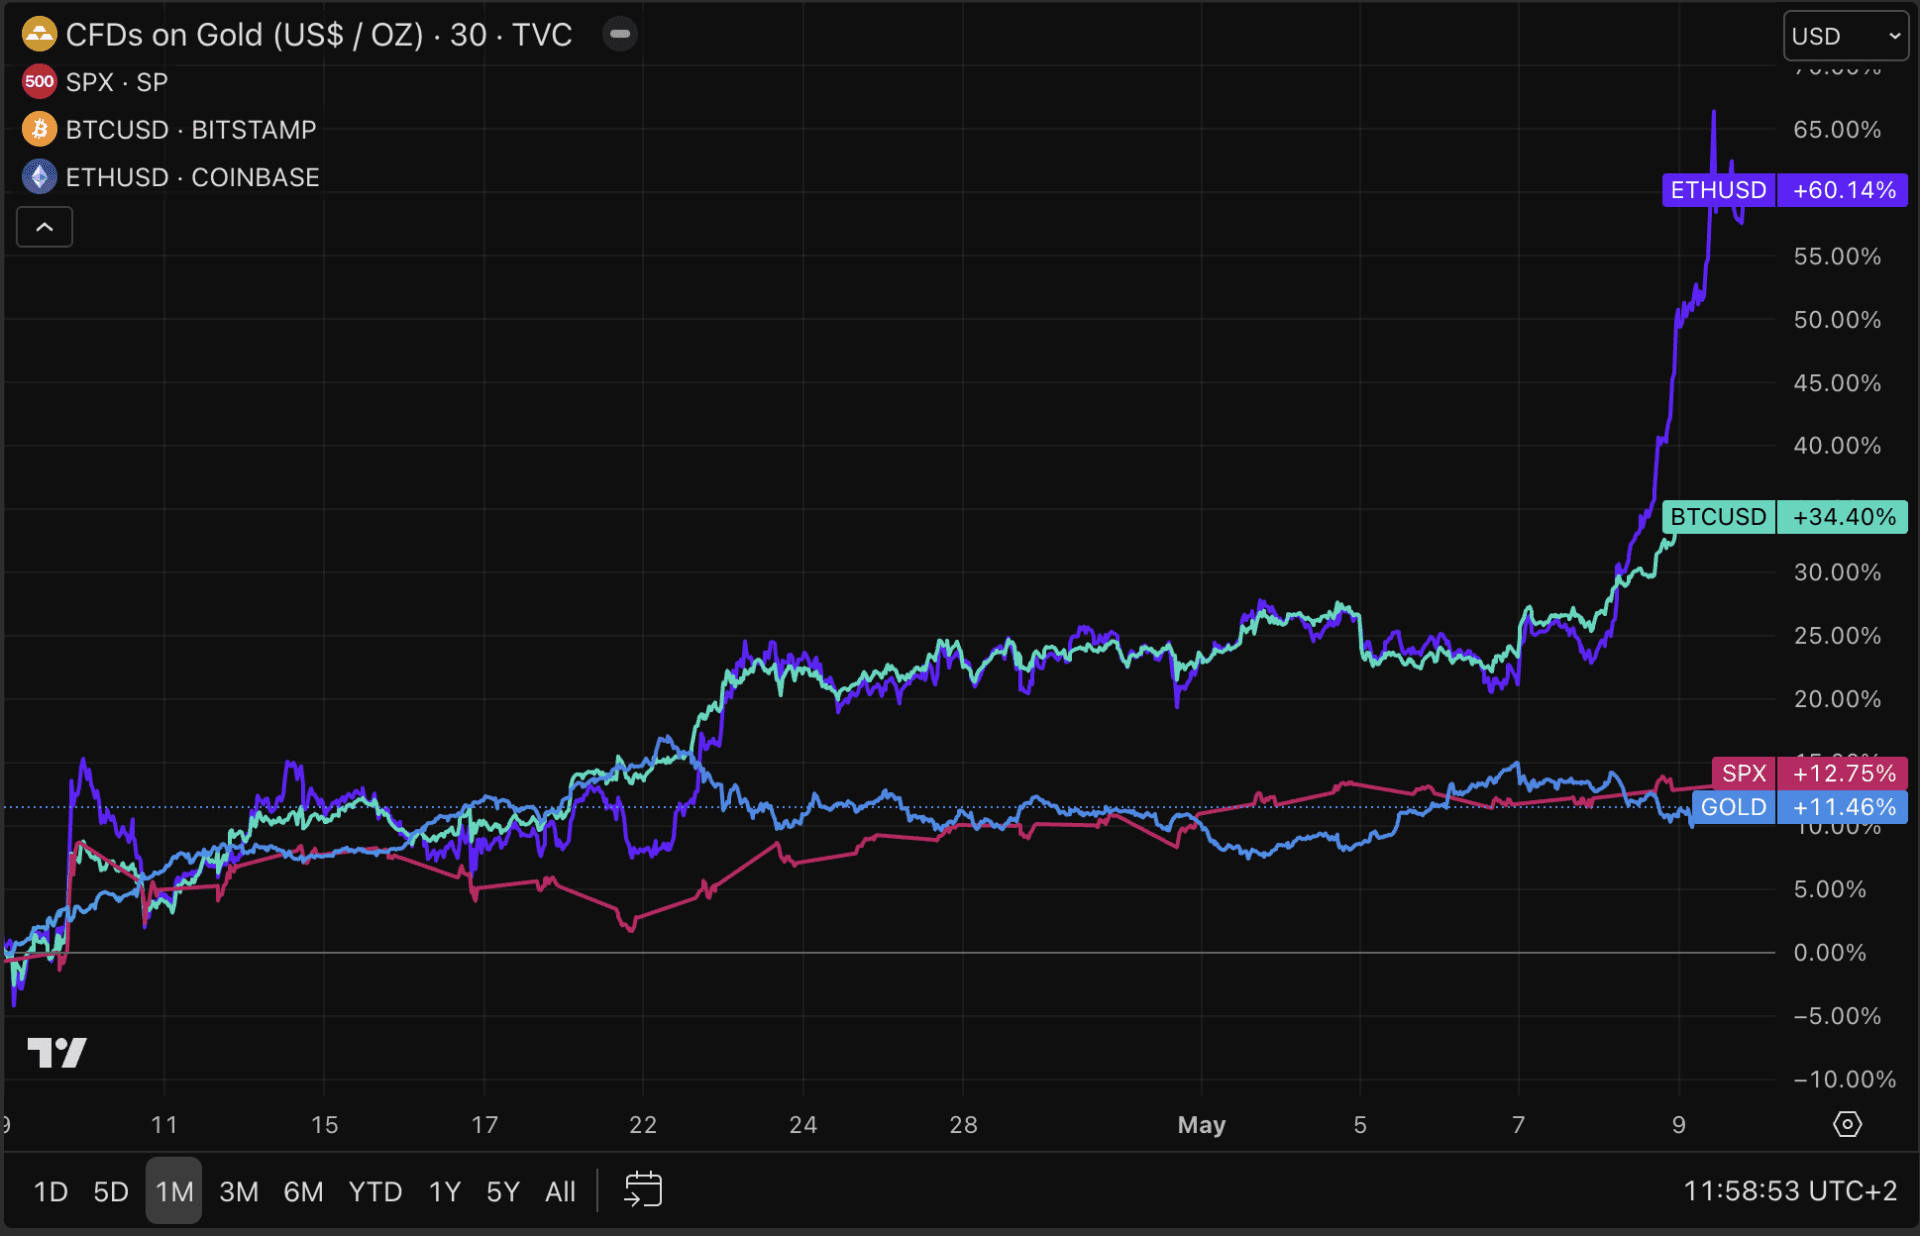Image resolution: width=1920 pixels, height=1236 pixels.
Task: Open the go-to-date calendar icon
Action: pos(643,1190)
